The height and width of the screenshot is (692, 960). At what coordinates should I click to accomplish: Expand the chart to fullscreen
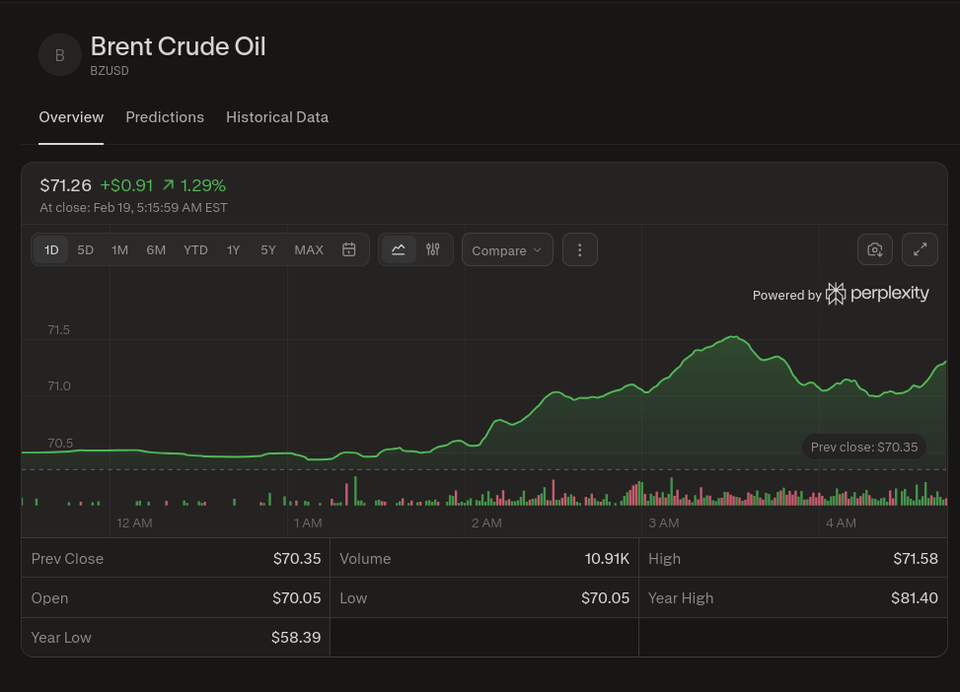[x=920, y=250]
